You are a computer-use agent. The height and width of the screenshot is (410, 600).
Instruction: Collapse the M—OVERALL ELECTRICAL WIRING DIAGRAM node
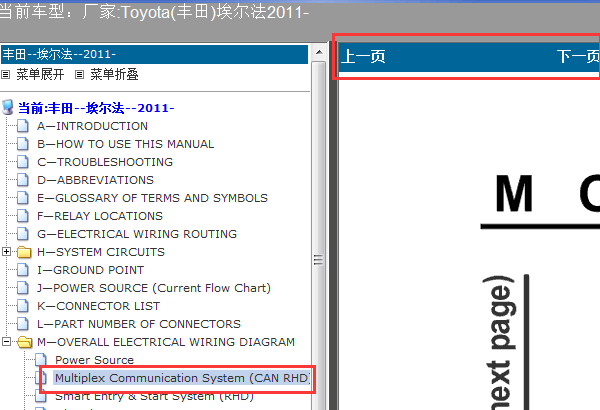6,341
